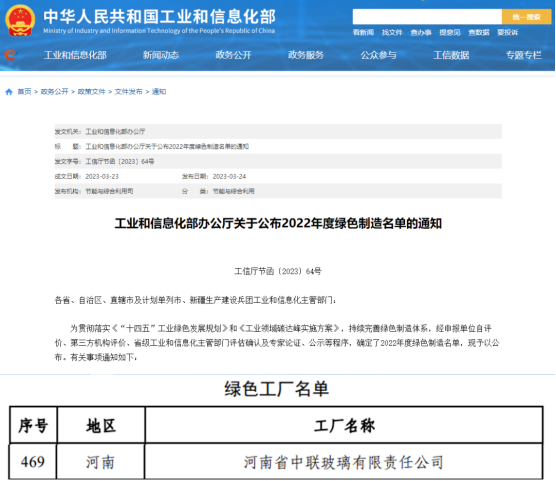The height and width of the screenshot is (481, 556).
Task: Open the 工信数据 navigation item
Action: click(451, 55)
